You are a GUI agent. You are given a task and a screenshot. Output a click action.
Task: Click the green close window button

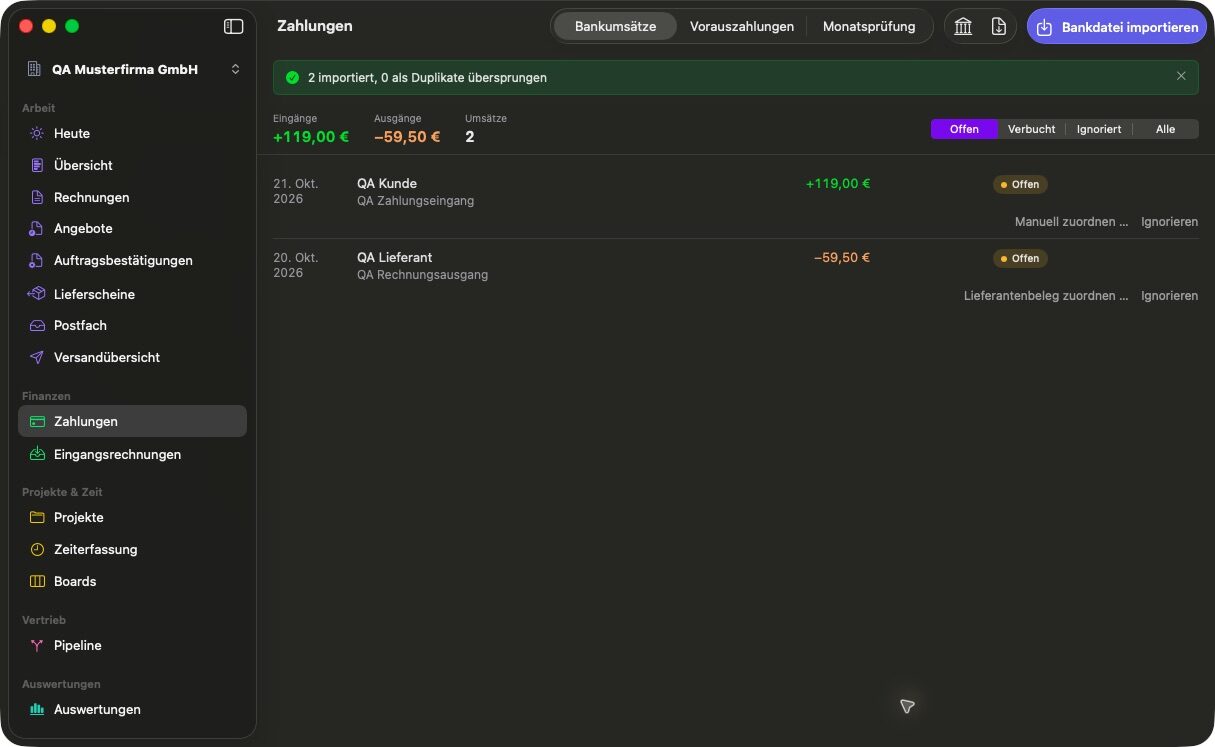pyautogui.click(x=72, y=27)
